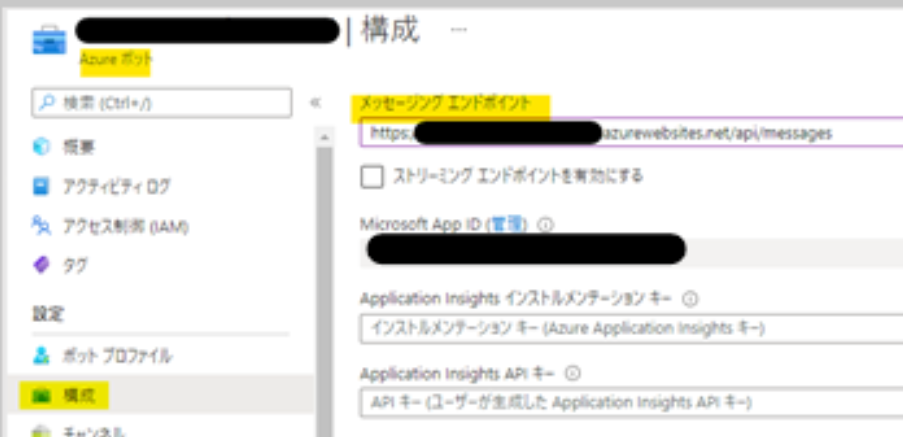Click info icon beside Application Insights API キー
Screen dimensions: 903x437
(x=572, y=374)
